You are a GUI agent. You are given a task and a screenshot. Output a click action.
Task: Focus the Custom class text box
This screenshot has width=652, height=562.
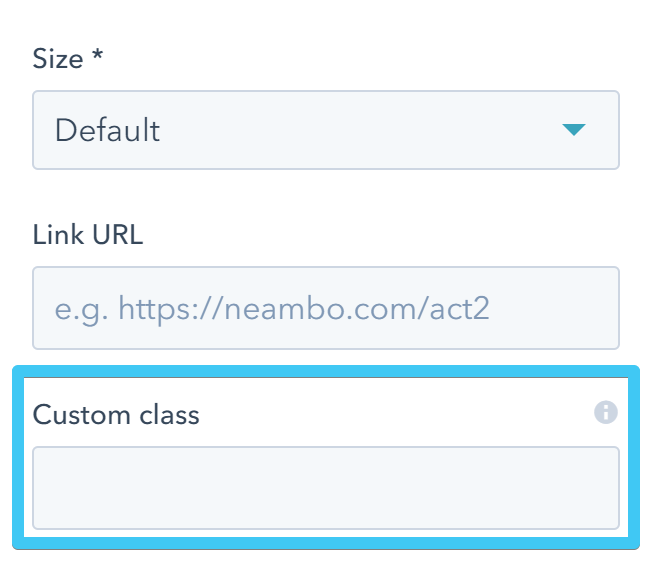(325, 487)
